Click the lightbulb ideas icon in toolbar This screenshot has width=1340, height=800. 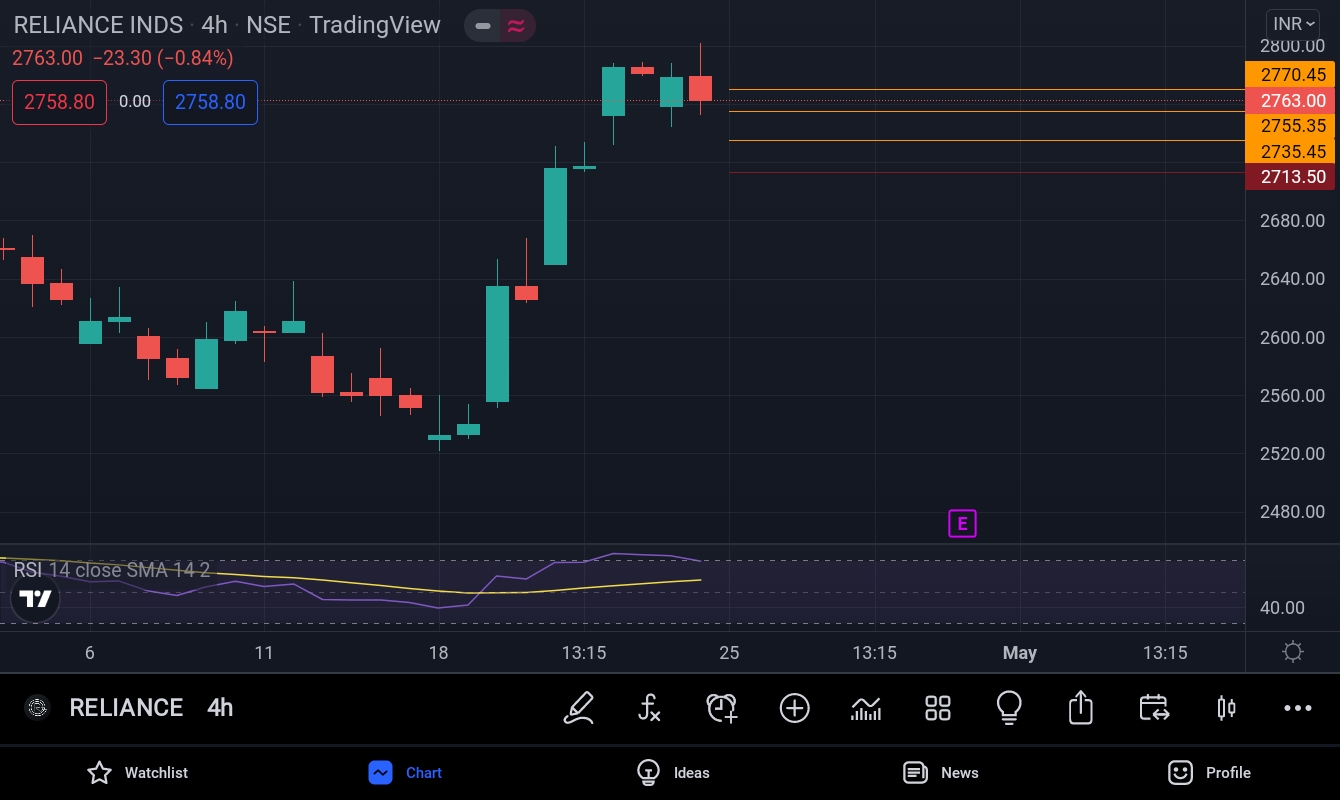(x=1009, y=708)
